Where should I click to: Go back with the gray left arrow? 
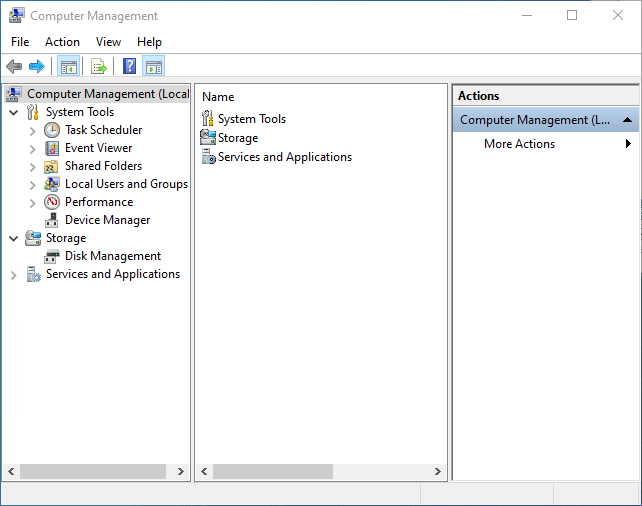coord(14,66)
